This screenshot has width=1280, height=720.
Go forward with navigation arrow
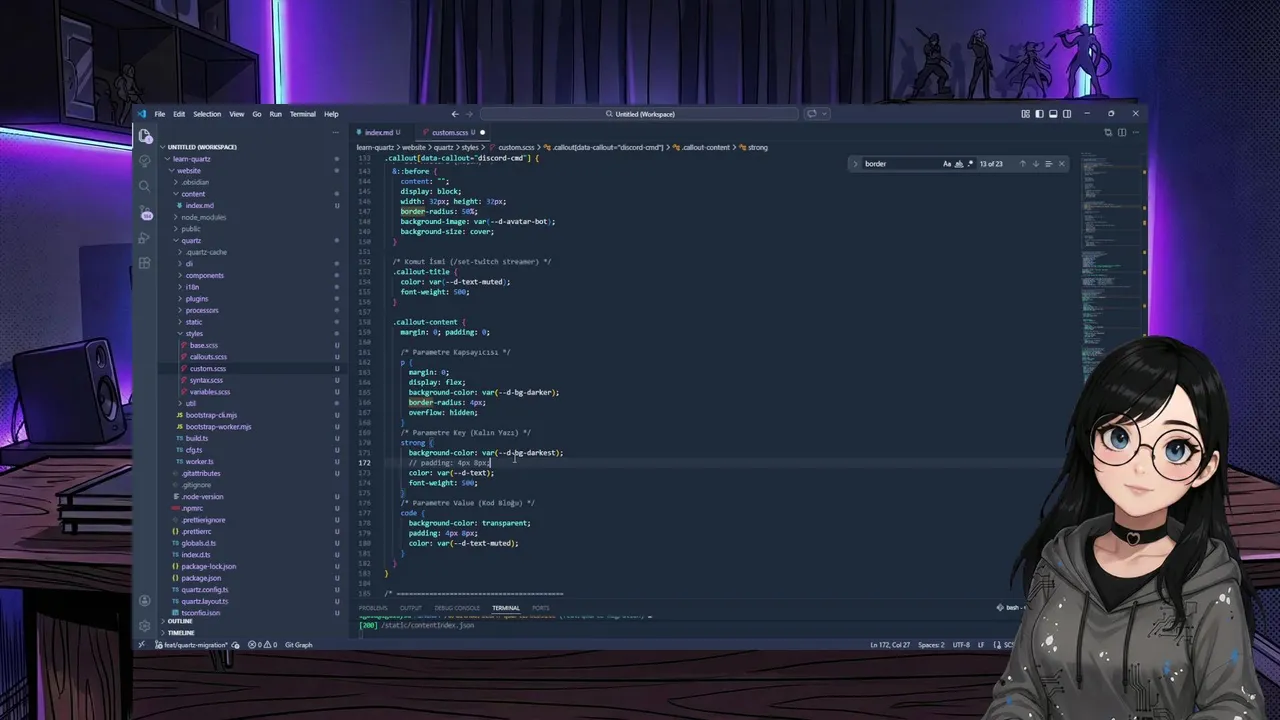[470, 114]
